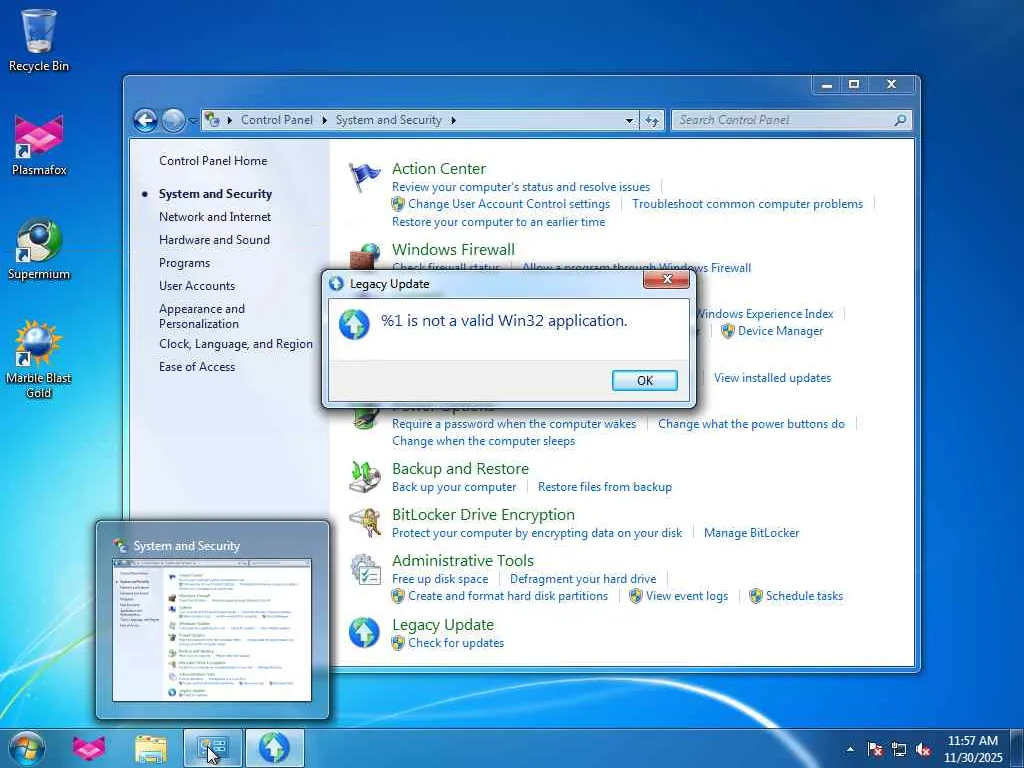Image resolution: width=1024 pixels, height=768 pixels.
Task: Open Windows Explorer from the taskbar
Action: click(151, 748)
